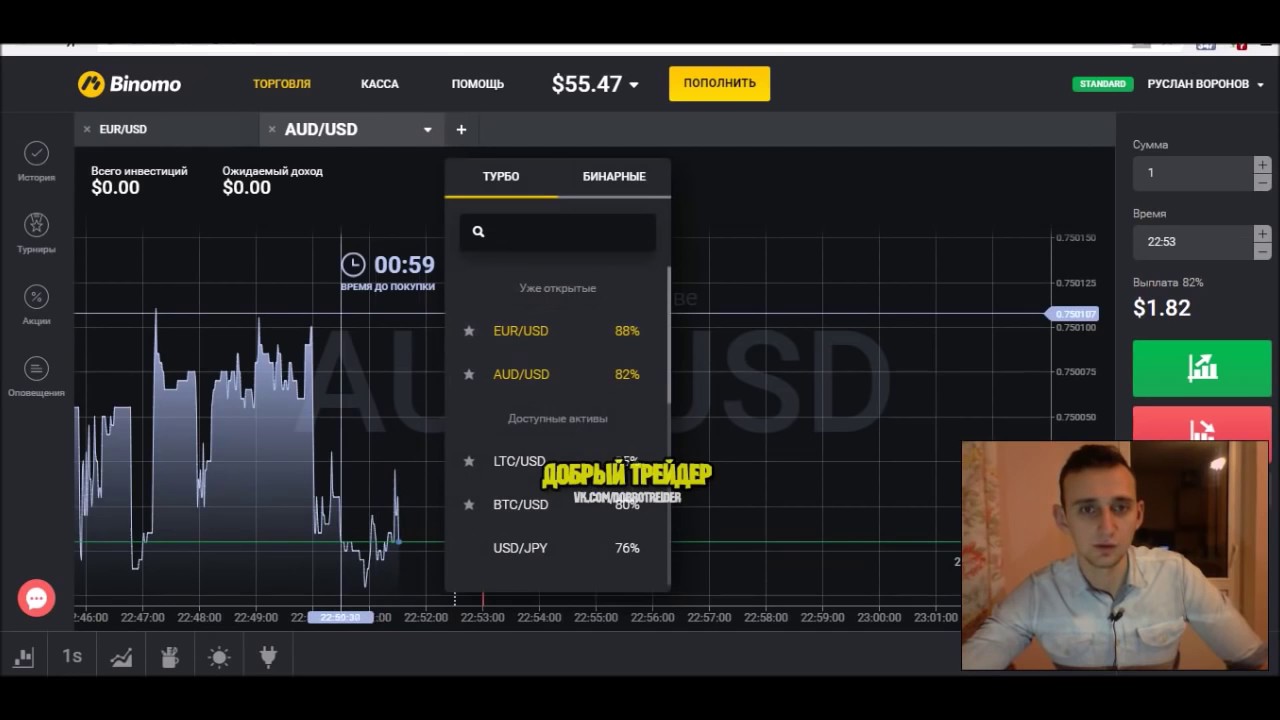
Task: Switch to the ТУРБО tab
Action: coord(501,177)
